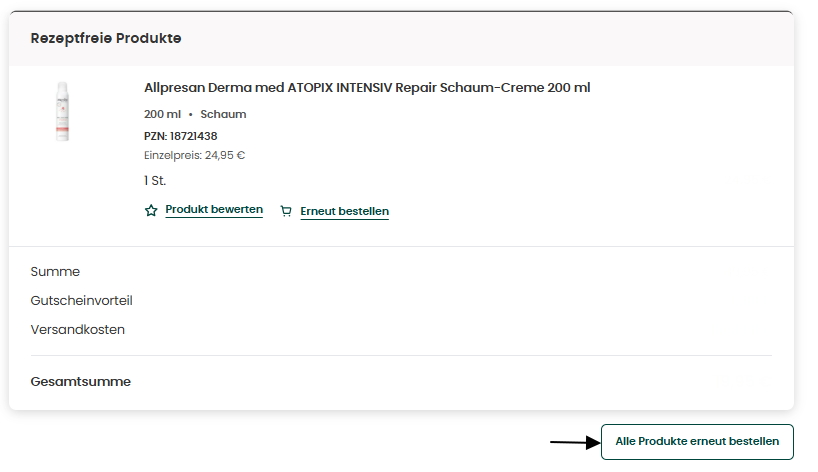Click the star icon beside Produkt bewerten

pos(151,210)
